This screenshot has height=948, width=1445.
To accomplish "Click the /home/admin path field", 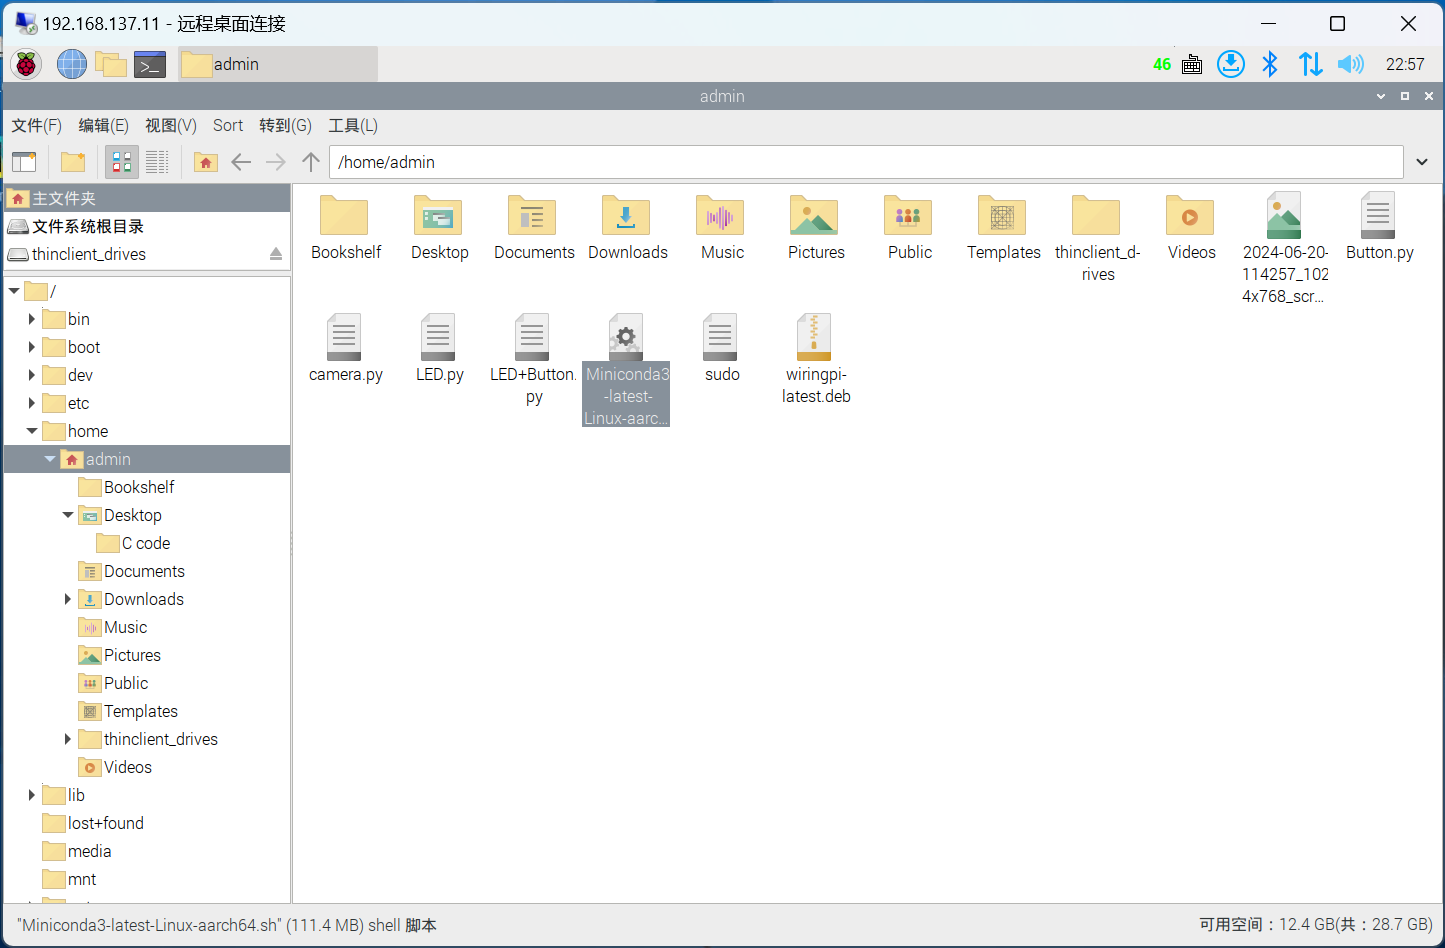I will point(866,162).
